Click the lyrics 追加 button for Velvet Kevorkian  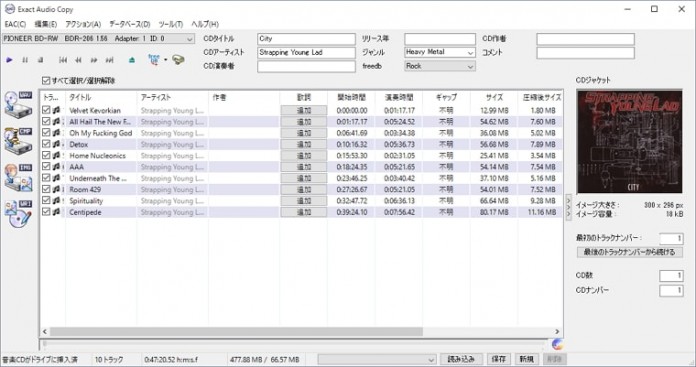click(x=304, y=110)
